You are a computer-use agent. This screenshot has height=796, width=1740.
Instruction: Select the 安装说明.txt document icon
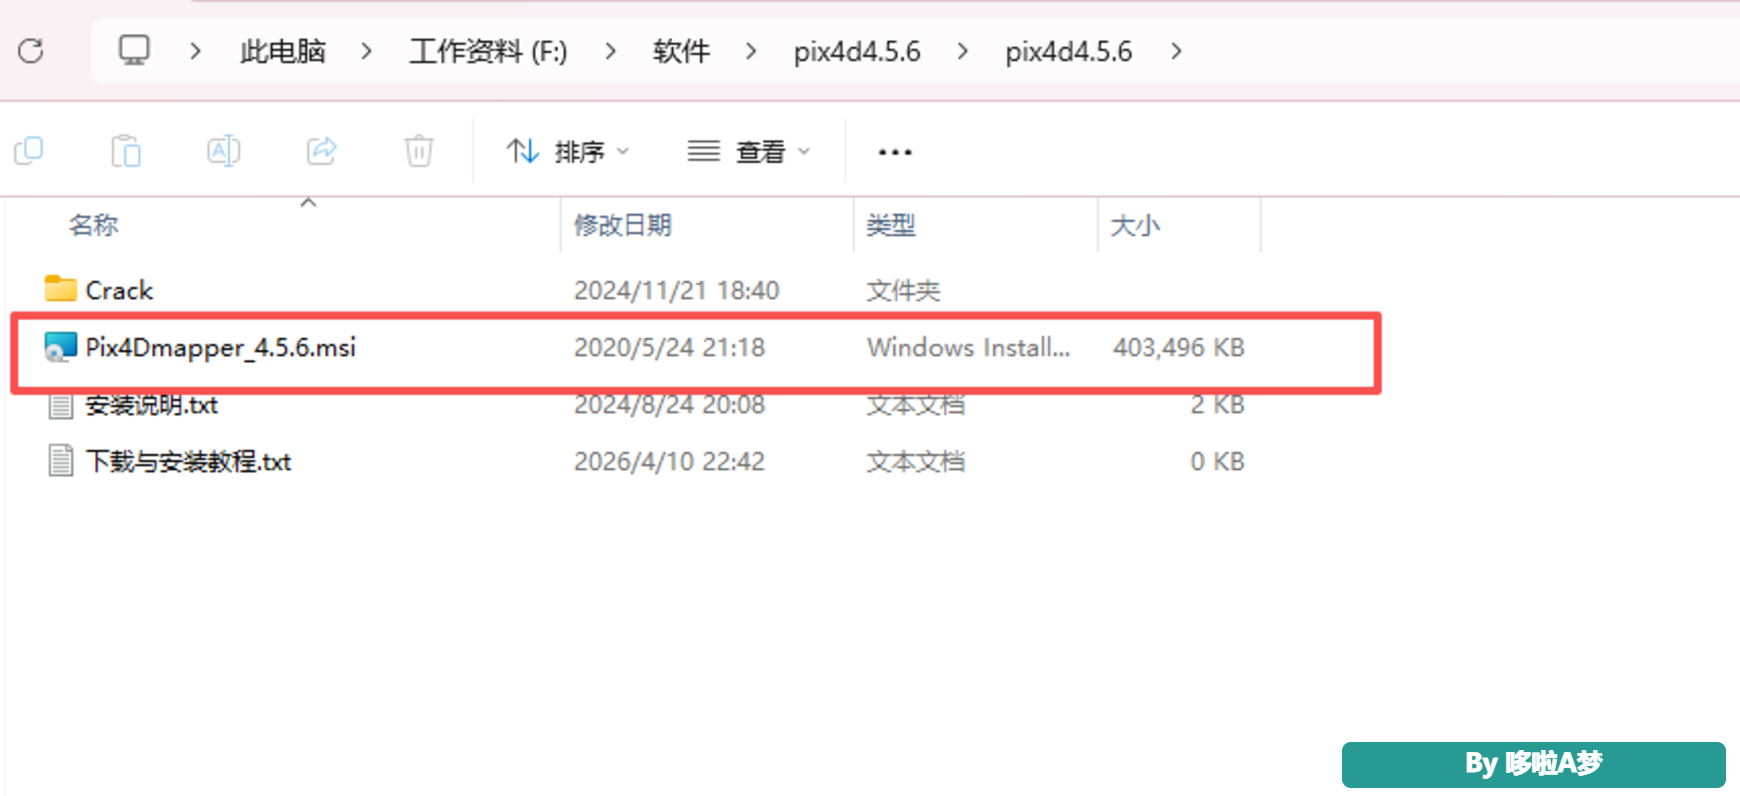[61, 405]
